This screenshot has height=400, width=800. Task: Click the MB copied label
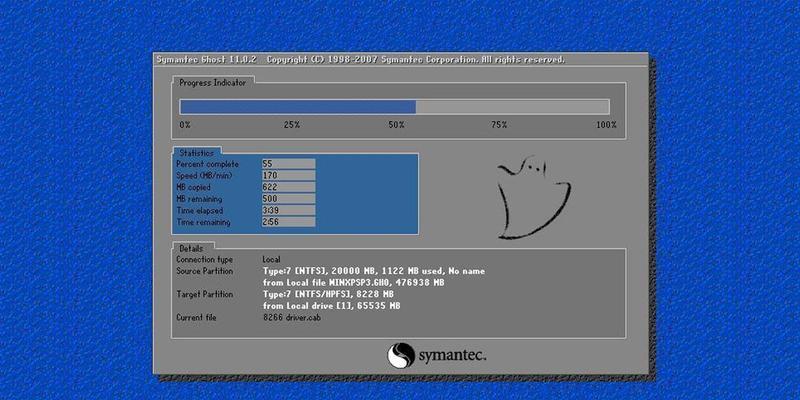pyautogui.click(x=195, y=188)
